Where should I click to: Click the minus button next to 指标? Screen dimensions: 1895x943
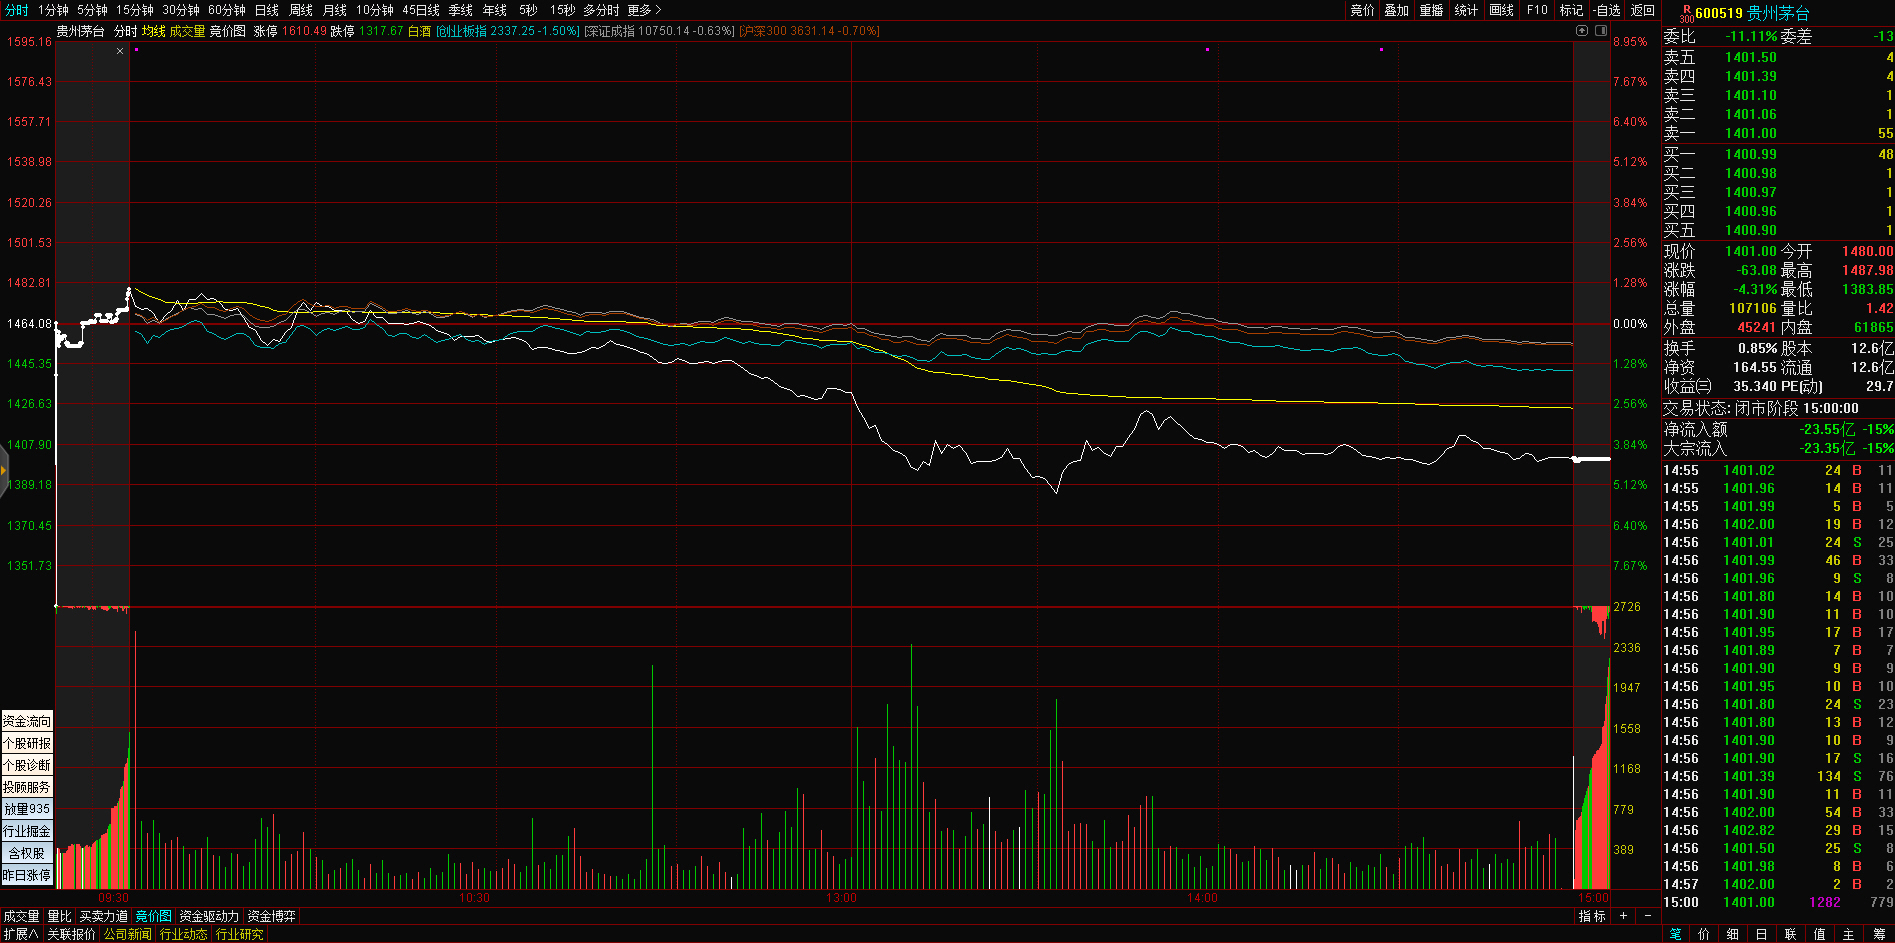[1648, 916]
